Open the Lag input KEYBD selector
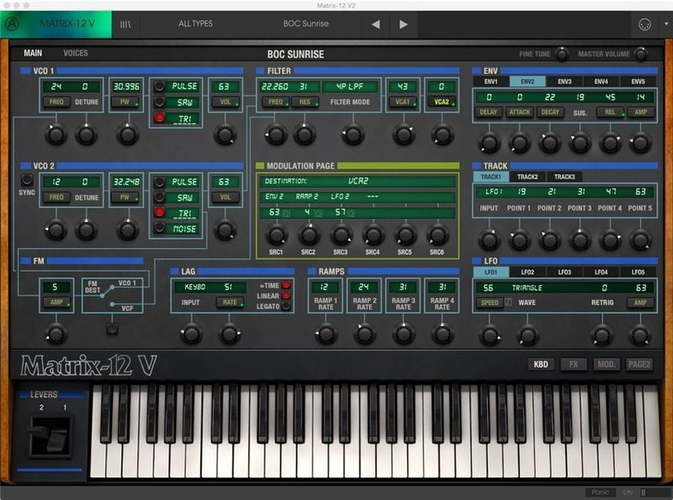 coord(195,287)
